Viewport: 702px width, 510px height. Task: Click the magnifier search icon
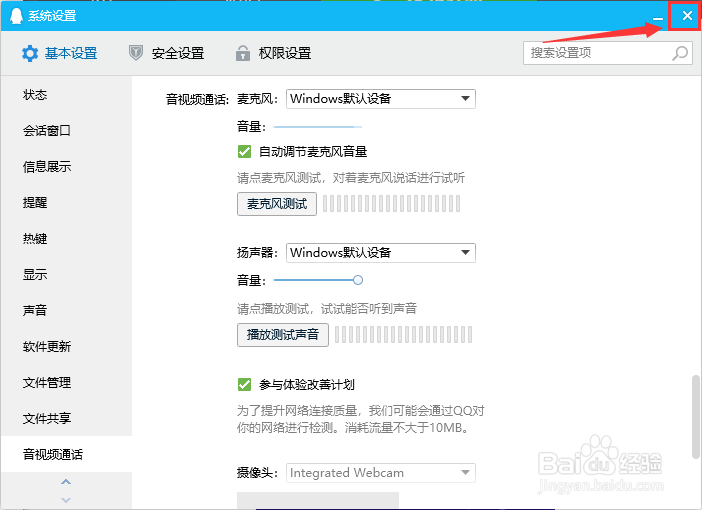point(680,53)
